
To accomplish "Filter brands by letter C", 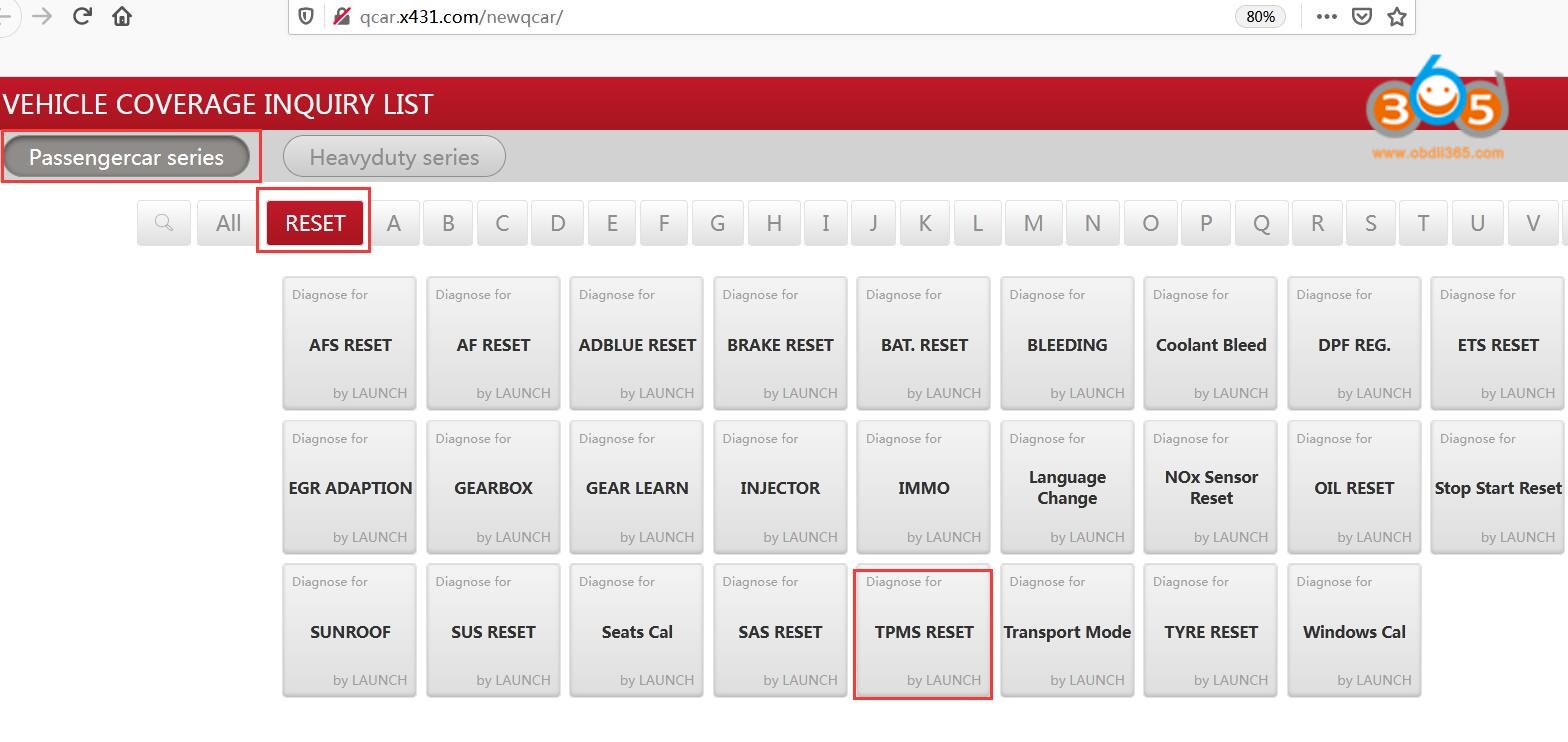I will 502,223.
